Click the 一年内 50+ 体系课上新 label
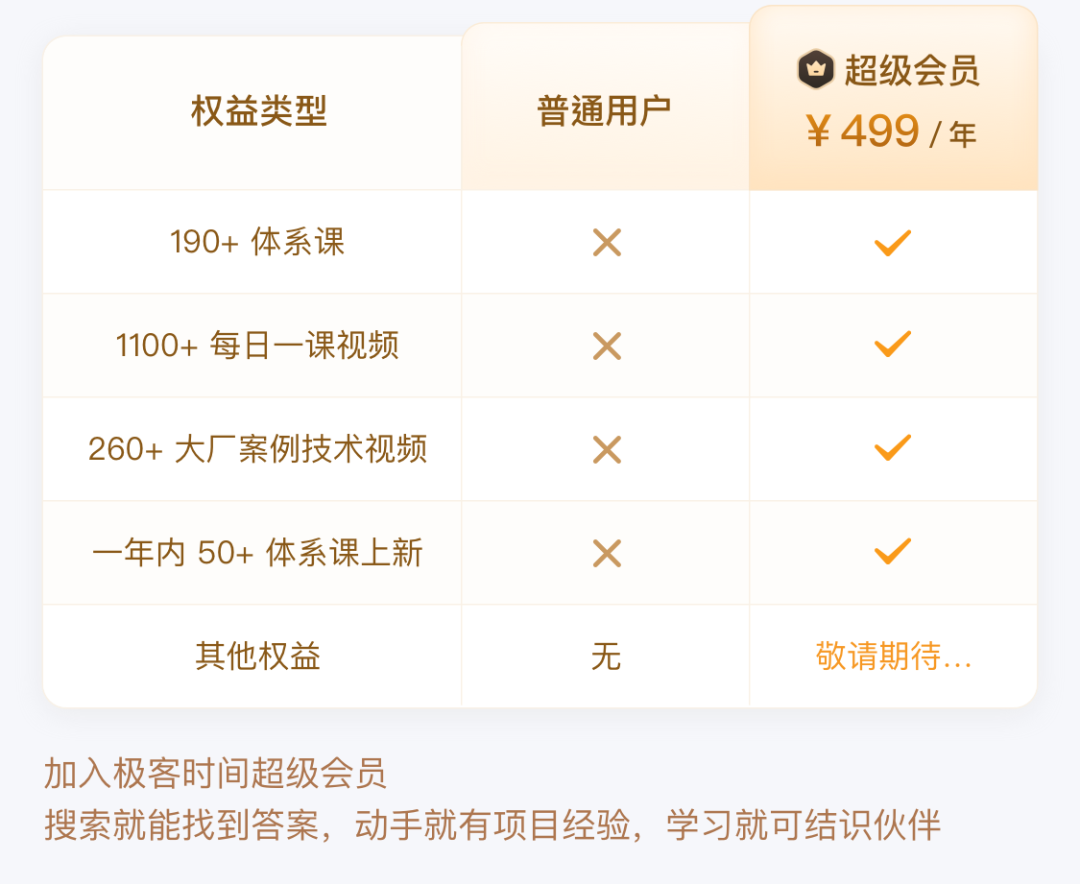 click(257, 553)
